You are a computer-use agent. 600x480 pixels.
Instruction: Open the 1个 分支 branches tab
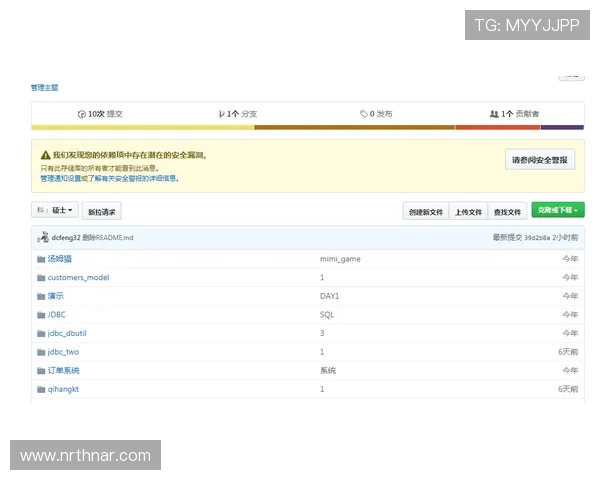click(238, 114)
